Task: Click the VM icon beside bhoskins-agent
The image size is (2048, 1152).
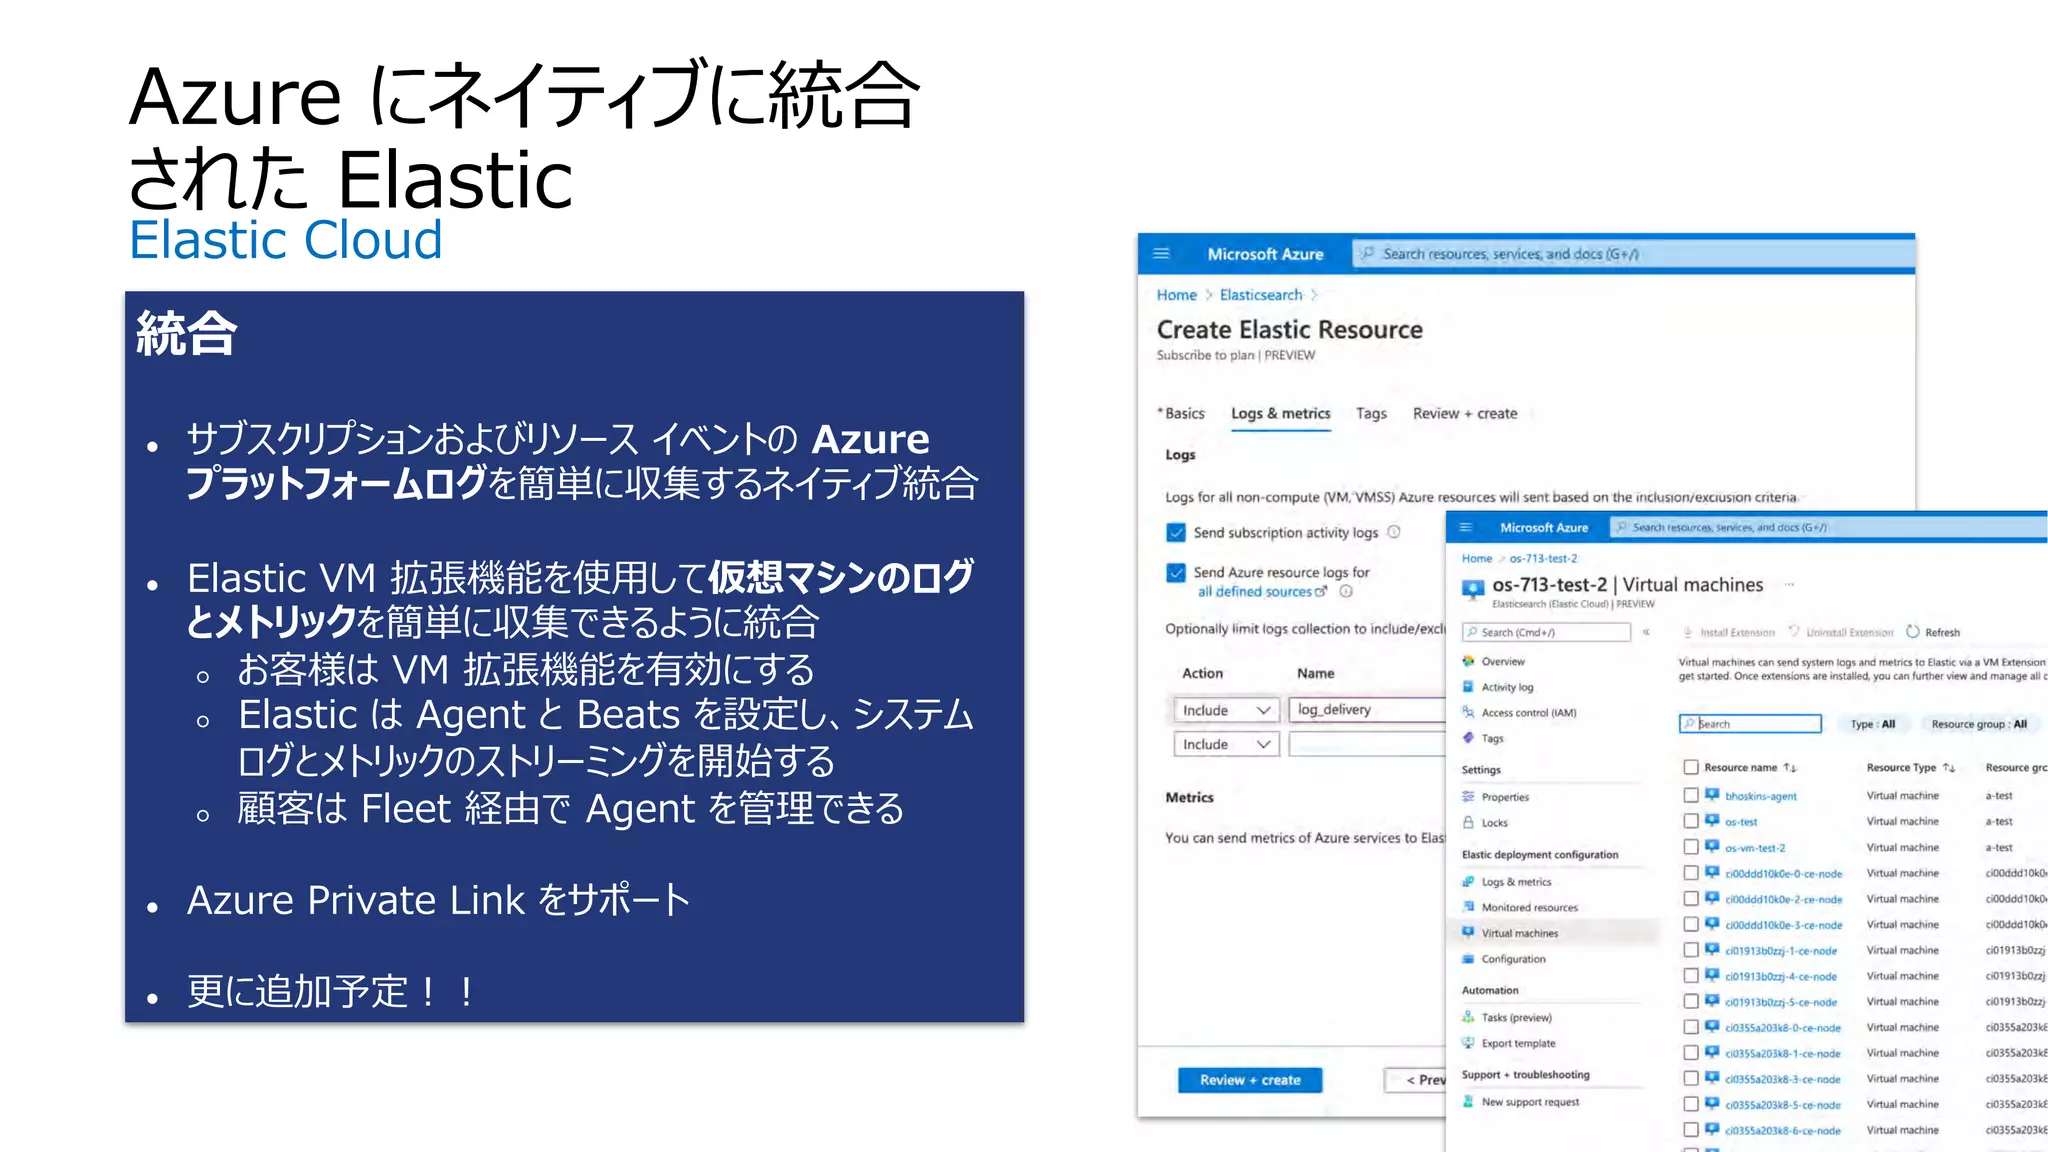Action: coord(1712,795)
